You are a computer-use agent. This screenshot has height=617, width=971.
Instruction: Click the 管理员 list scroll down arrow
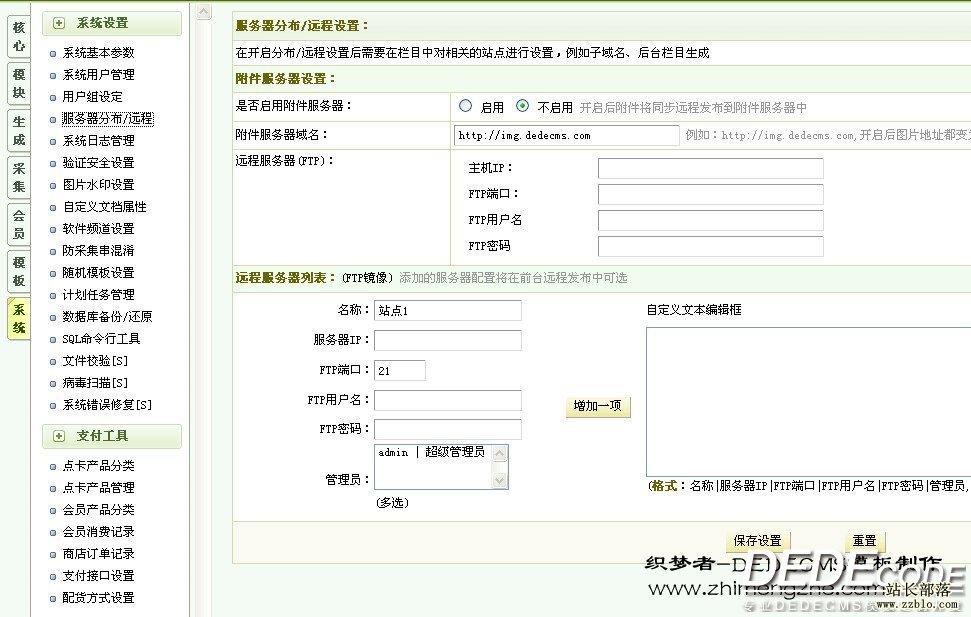pos(500,480)
